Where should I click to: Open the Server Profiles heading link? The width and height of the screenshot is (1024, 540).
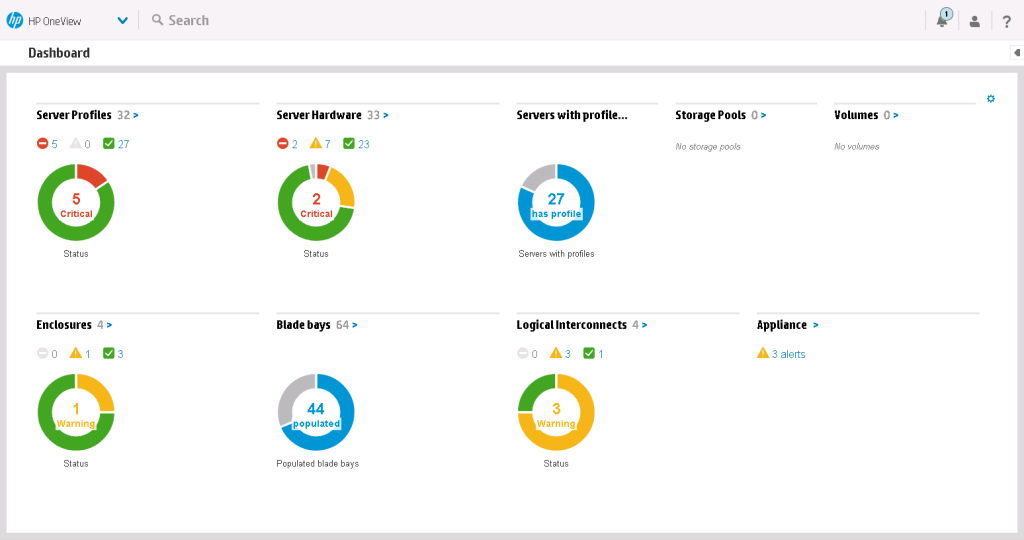pyautogui.click(x=74, y=115)
